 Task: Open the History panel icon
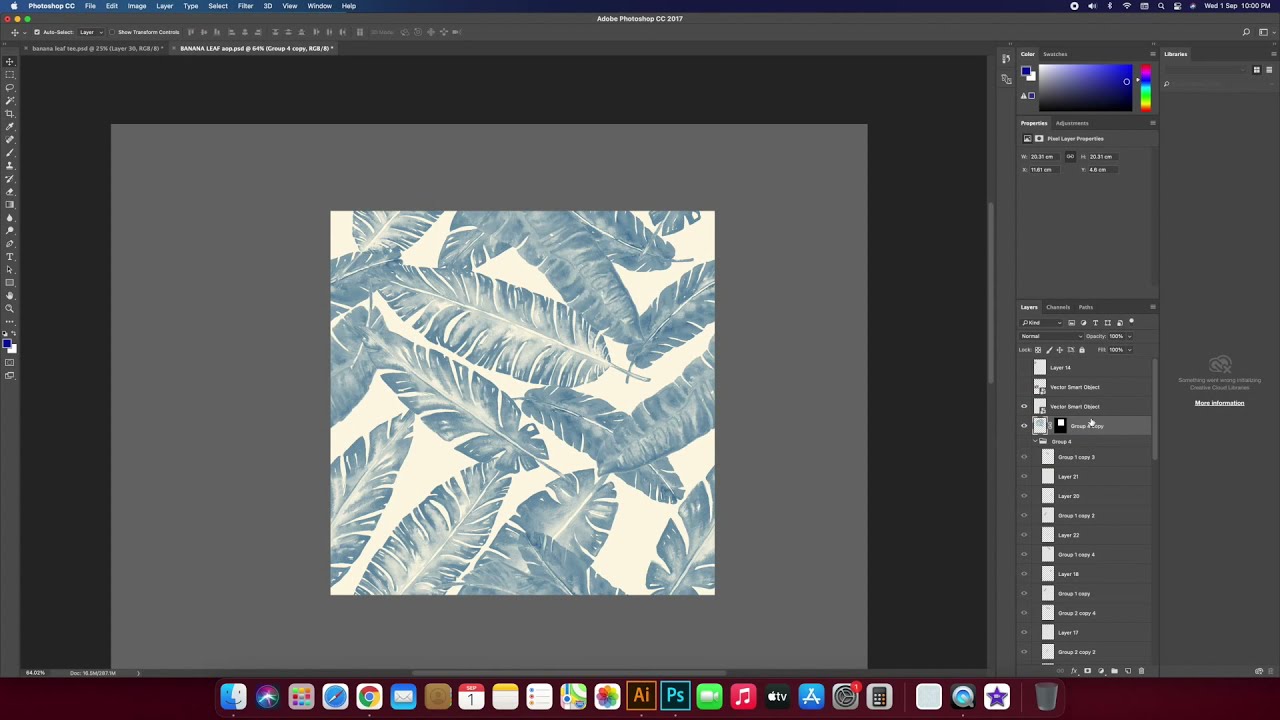pyautogui.click(x=1006, y=58)
